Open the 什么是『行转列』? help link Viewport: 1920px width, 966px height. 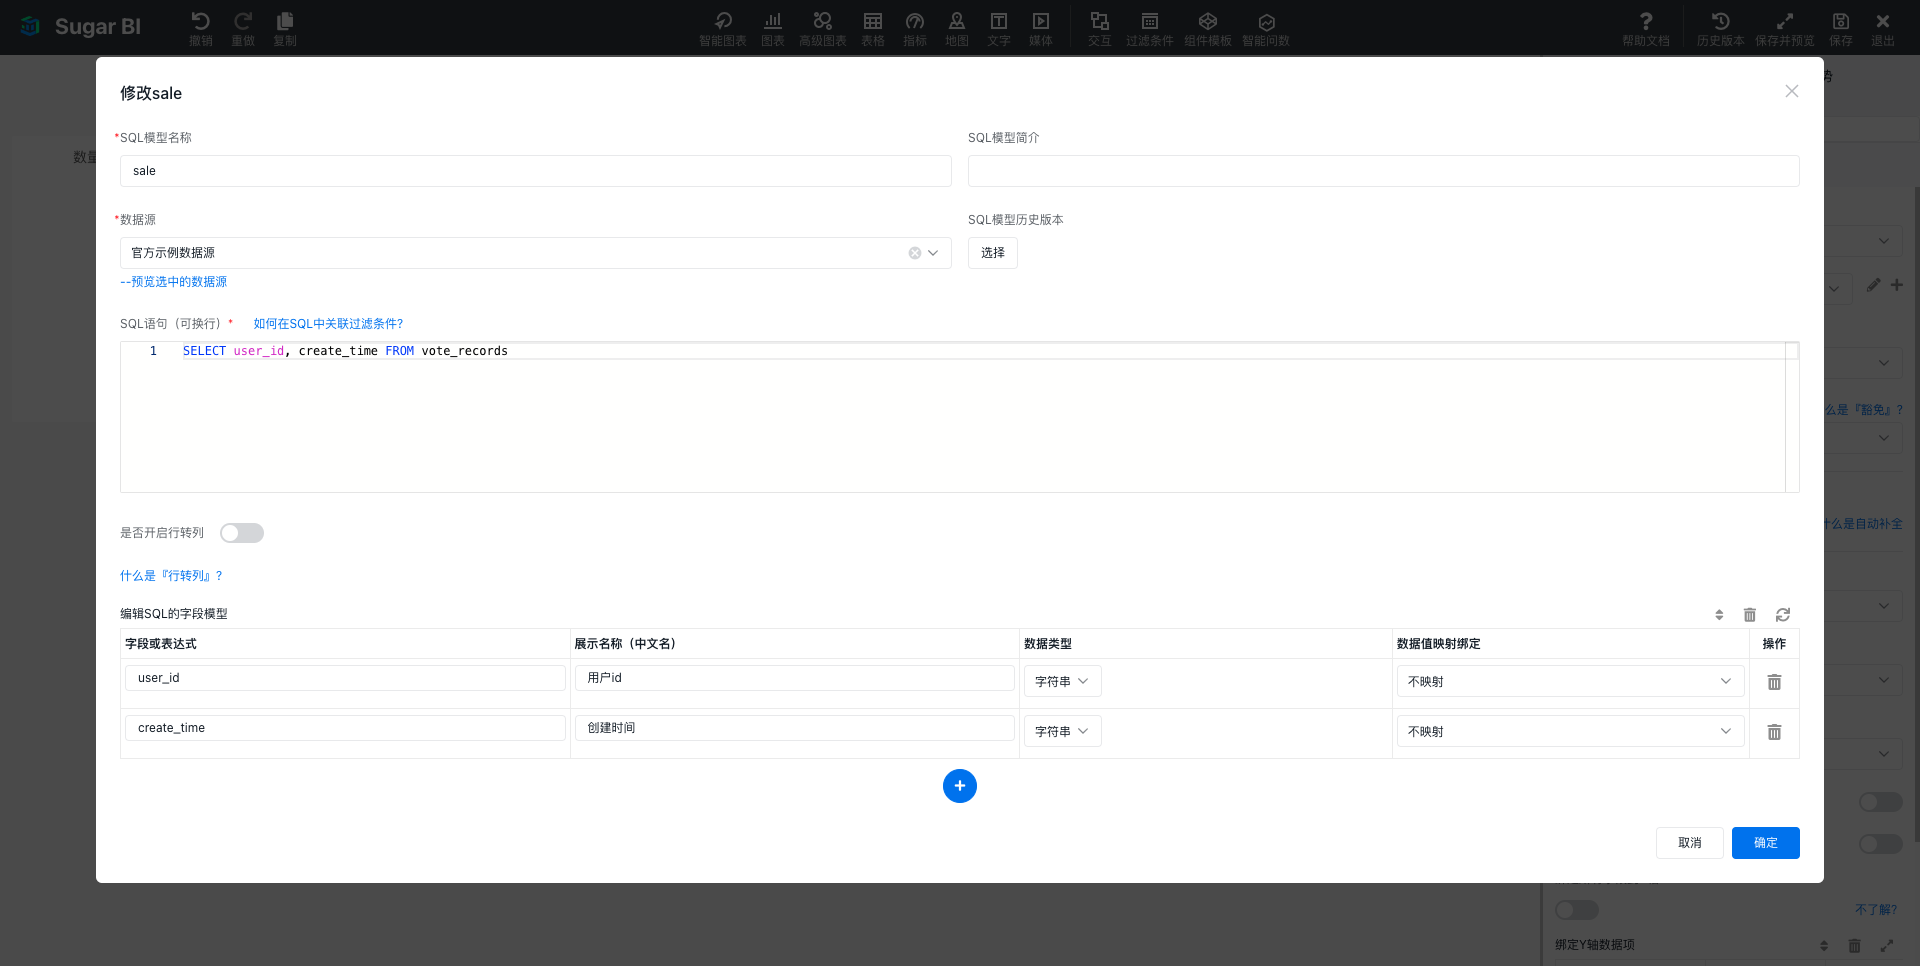point(171,576)
